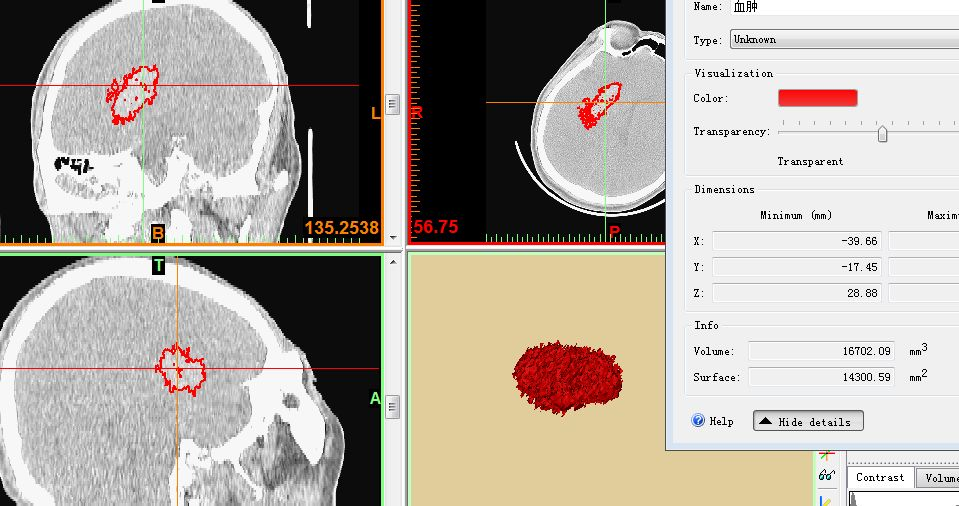Screen dimensions: 959x506
Task: Click the down arrow below coronal view scrollbar
Action: click(x=393, y=238)
